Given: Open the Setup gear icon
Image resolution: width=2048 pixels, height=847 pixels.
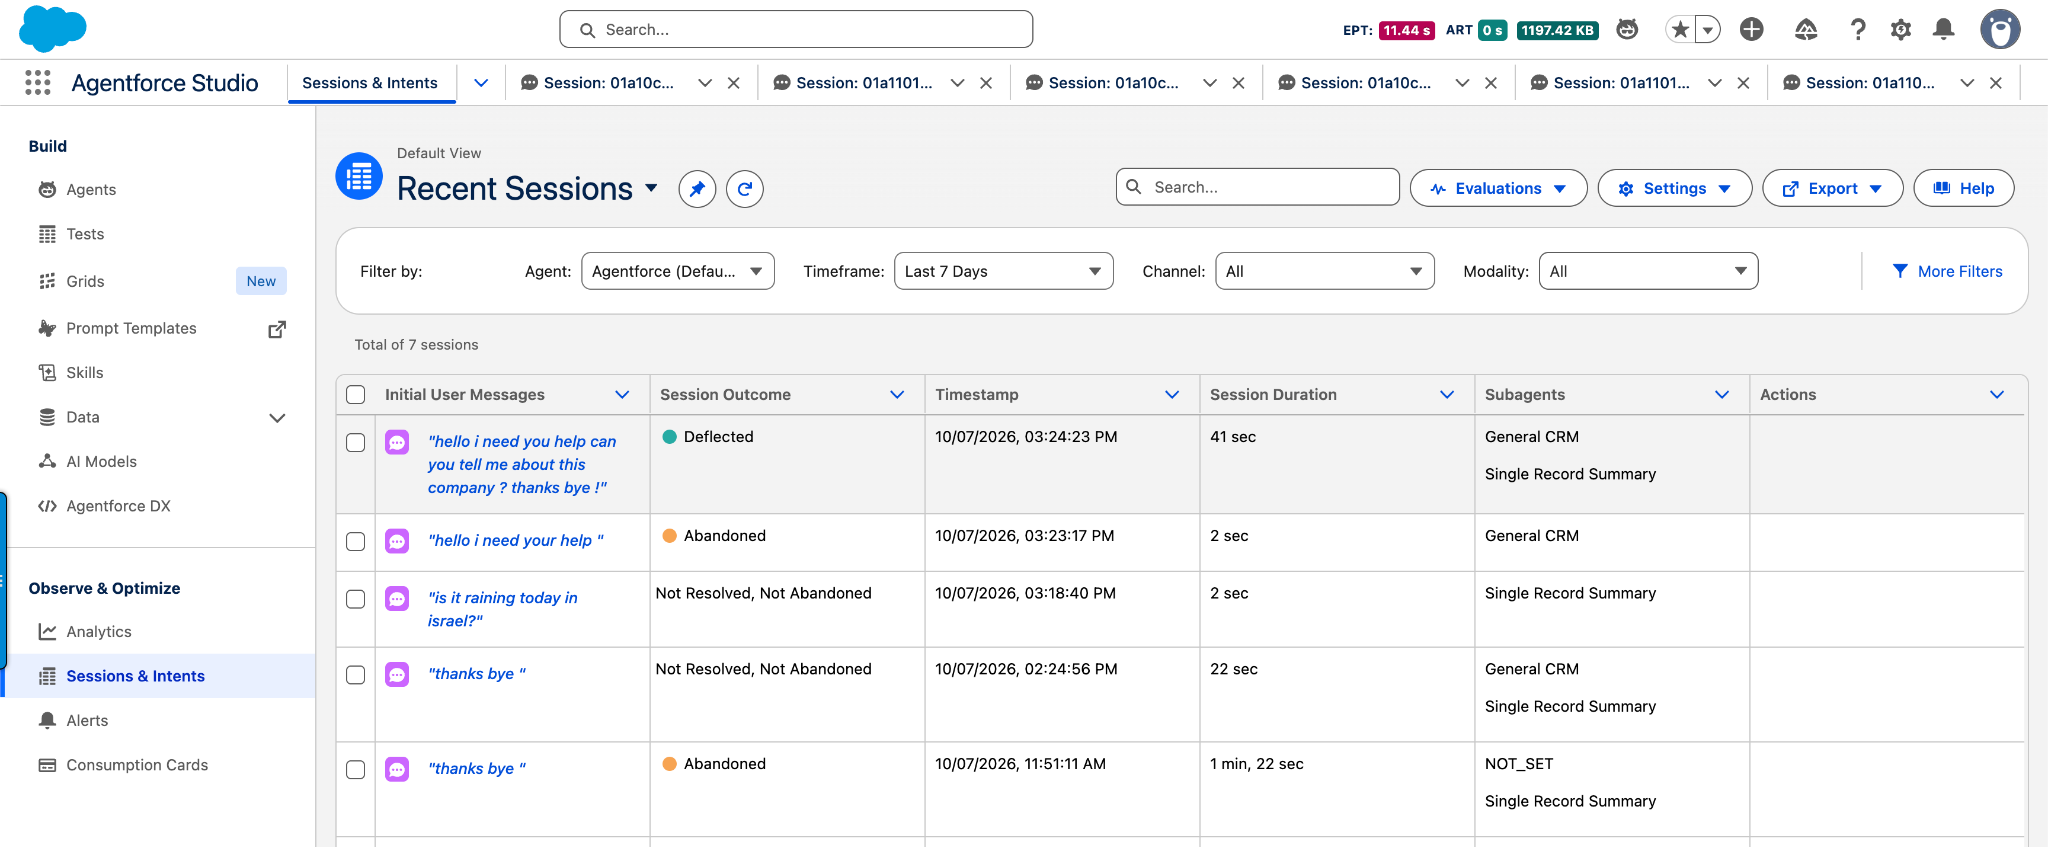Looking at the screenshot, I should pos(1901,30).
